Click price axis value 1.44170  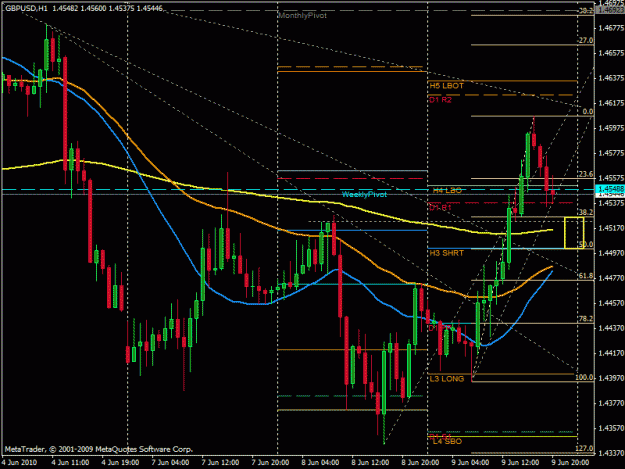point(611,353)
